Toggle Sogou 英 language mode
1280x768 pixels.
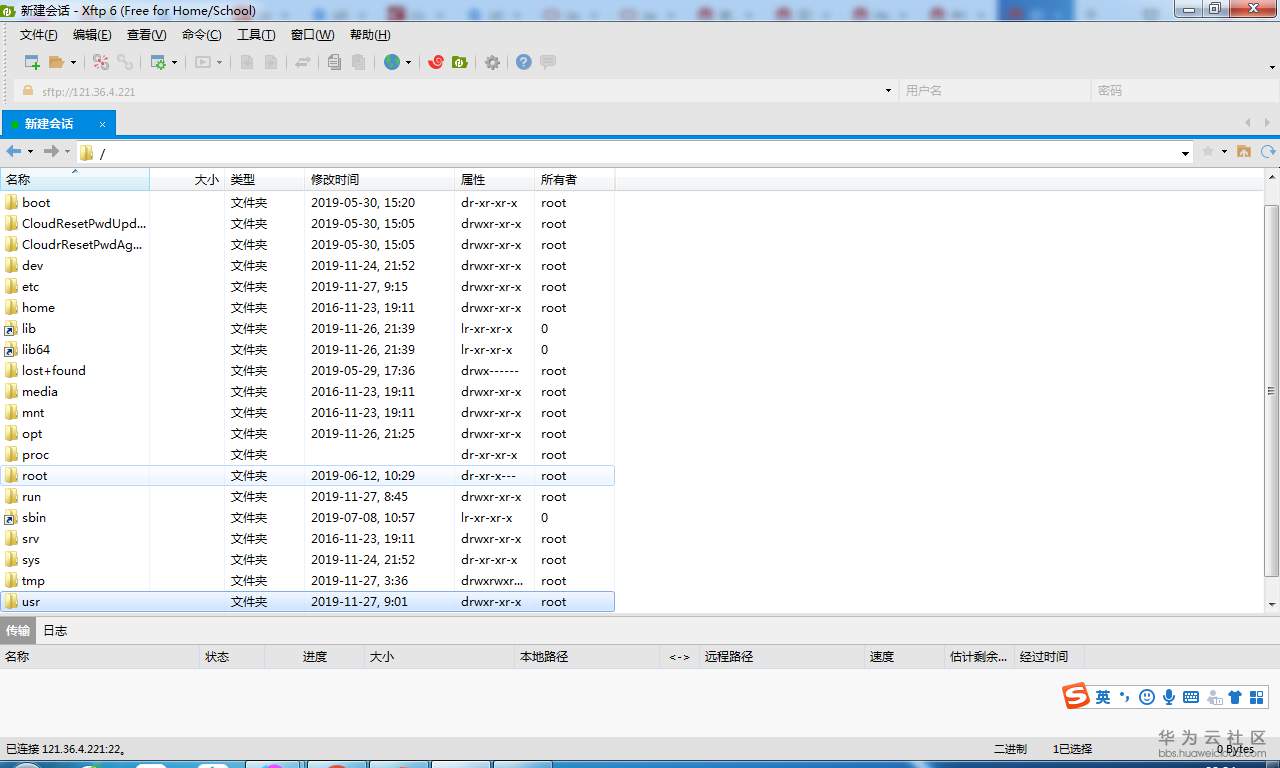[1103, 697]
